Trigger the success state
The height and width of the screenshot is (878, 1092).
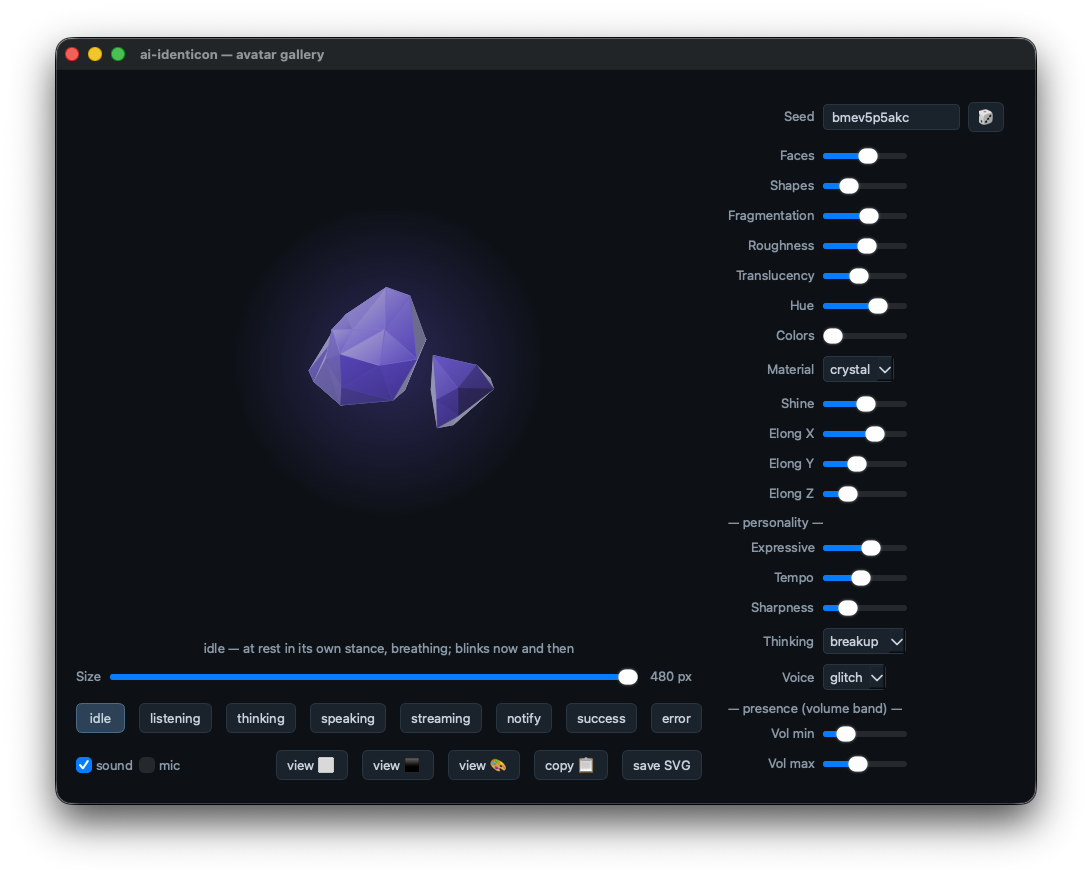point(601,719)
